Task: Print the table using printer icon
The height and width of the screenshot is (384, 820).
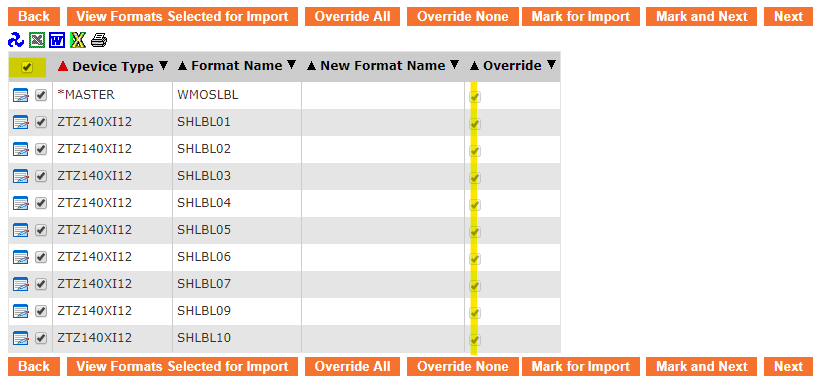Action: pos(99,40)
